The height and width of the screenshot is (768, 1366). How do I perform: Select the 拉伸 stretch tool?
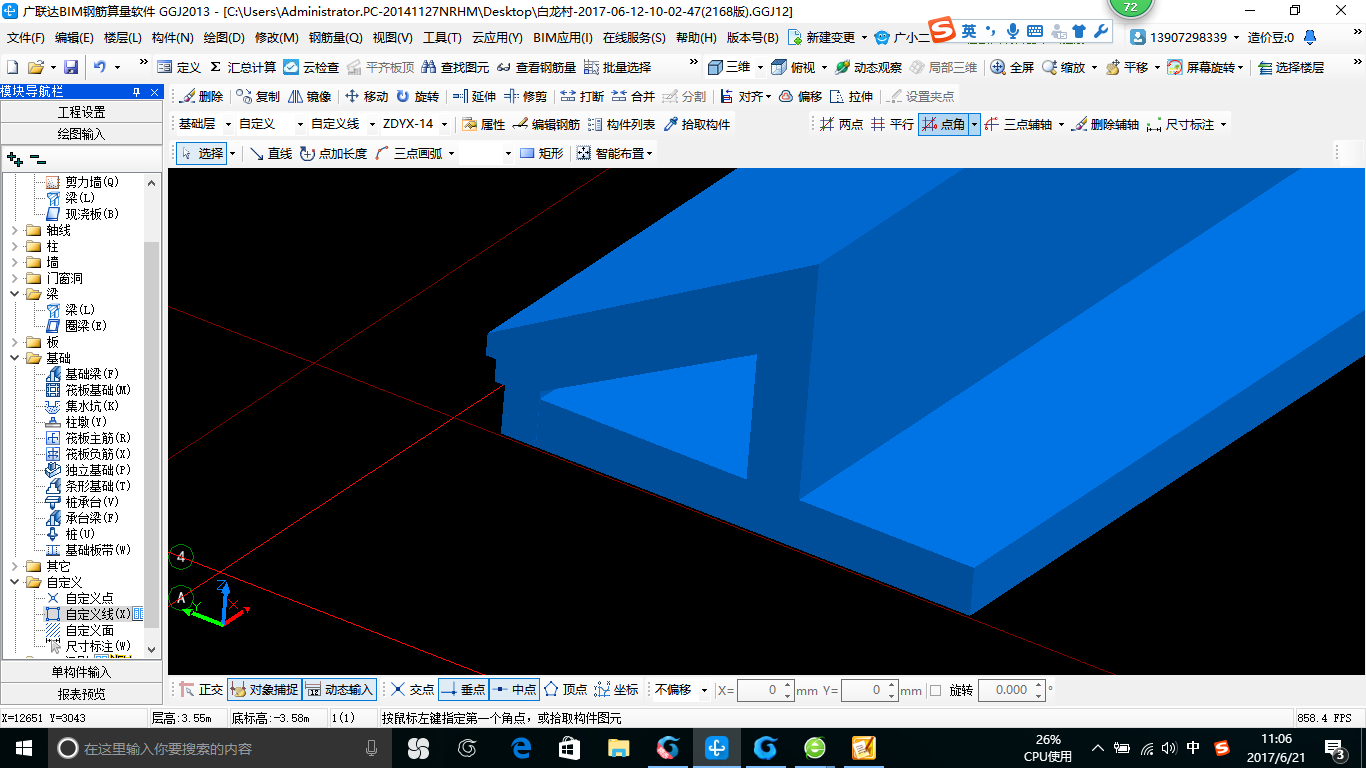(851, 96)
